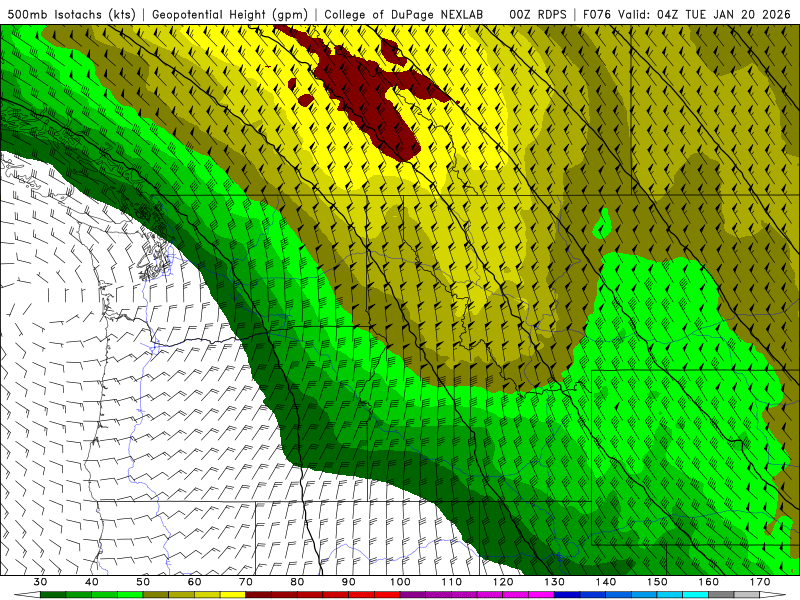
Task: Click the olive swatch starting at 50
Action: [156, 595]
